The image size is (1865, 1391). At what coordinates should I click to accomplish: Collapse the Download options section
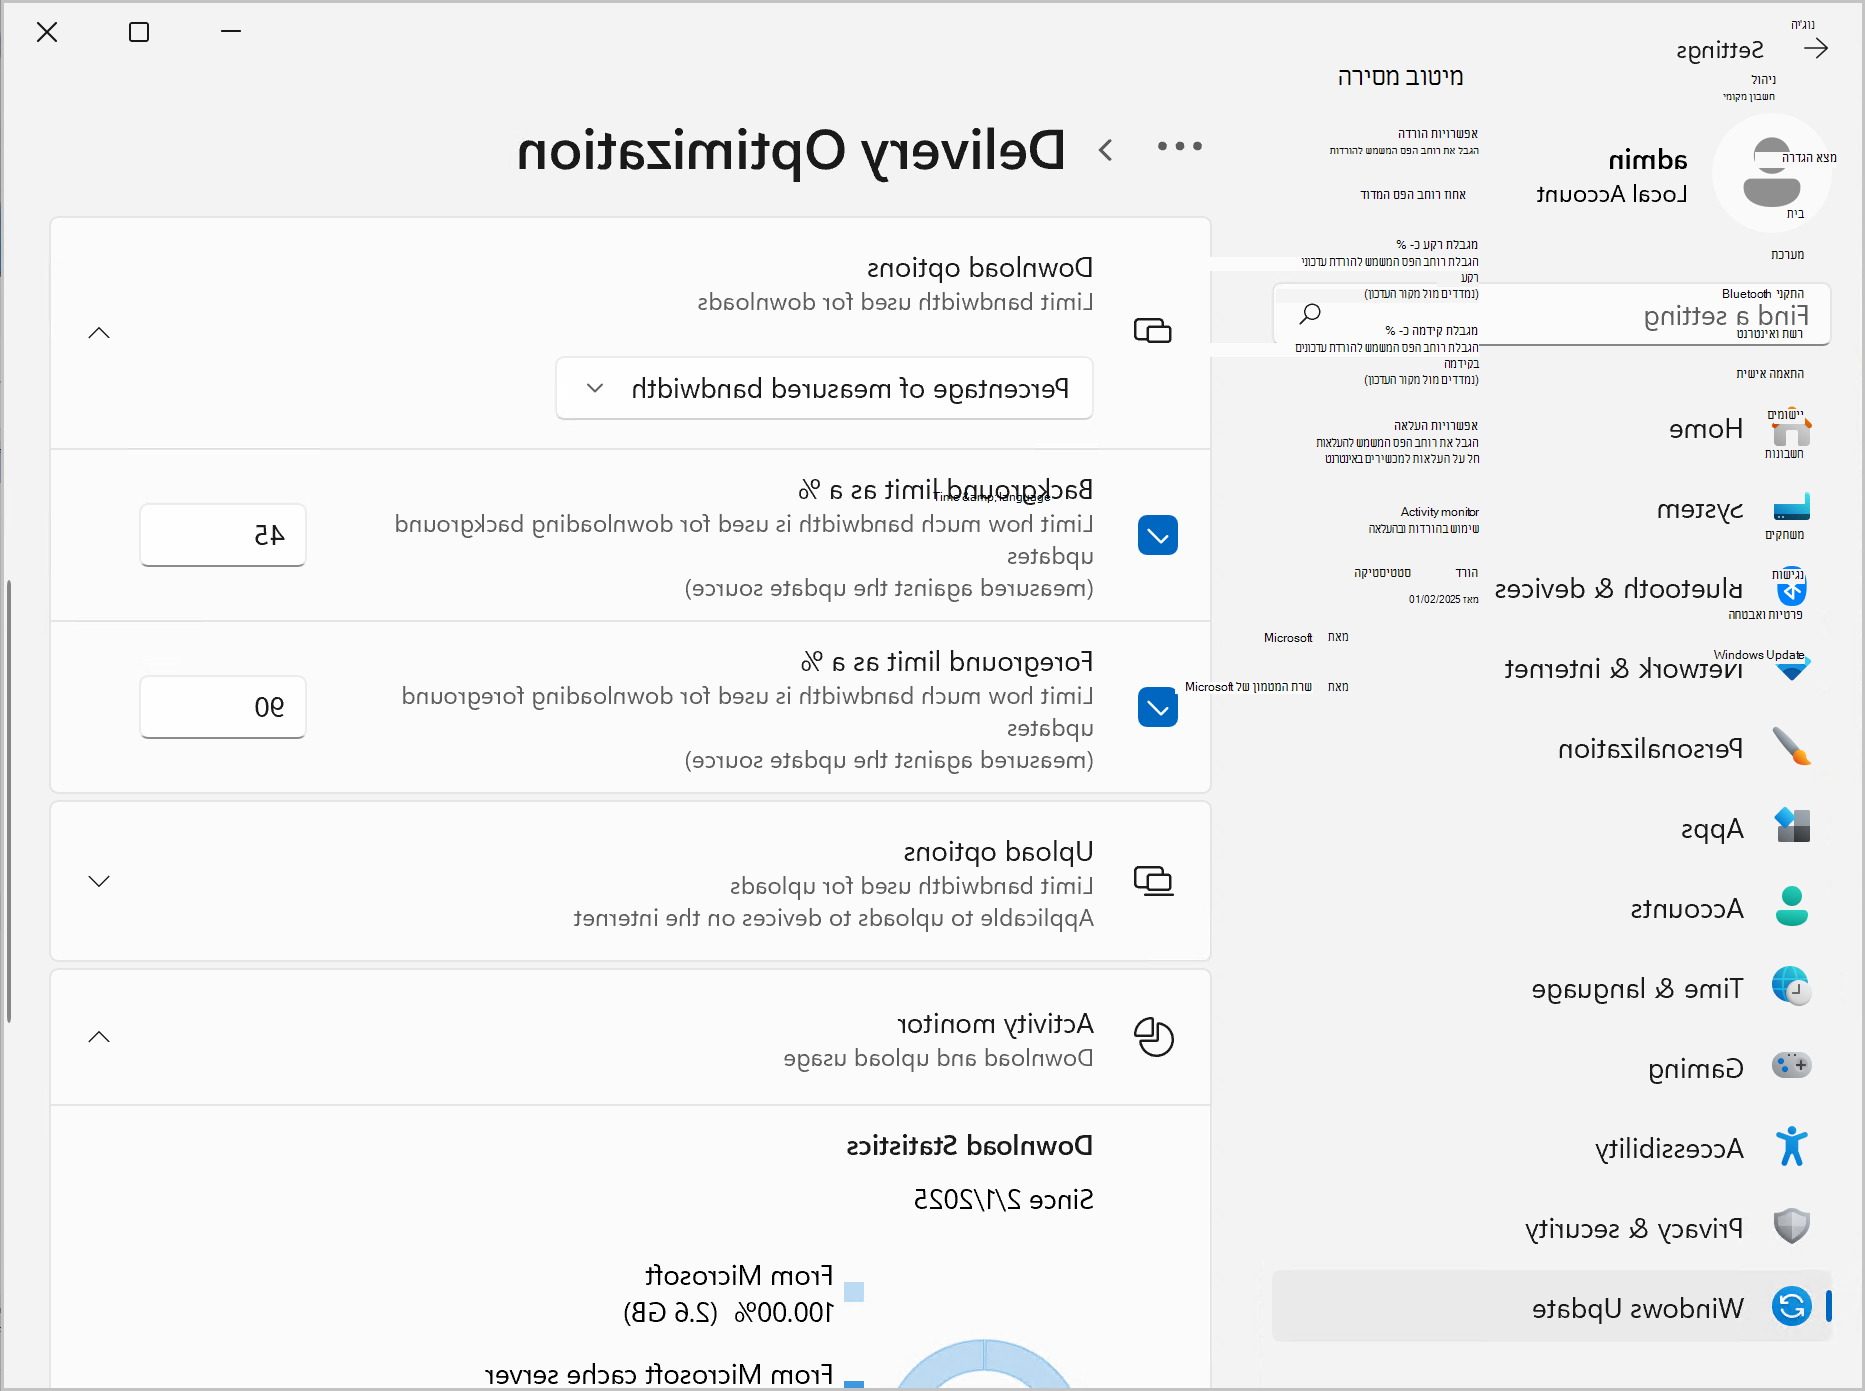(x=99, y=333)
